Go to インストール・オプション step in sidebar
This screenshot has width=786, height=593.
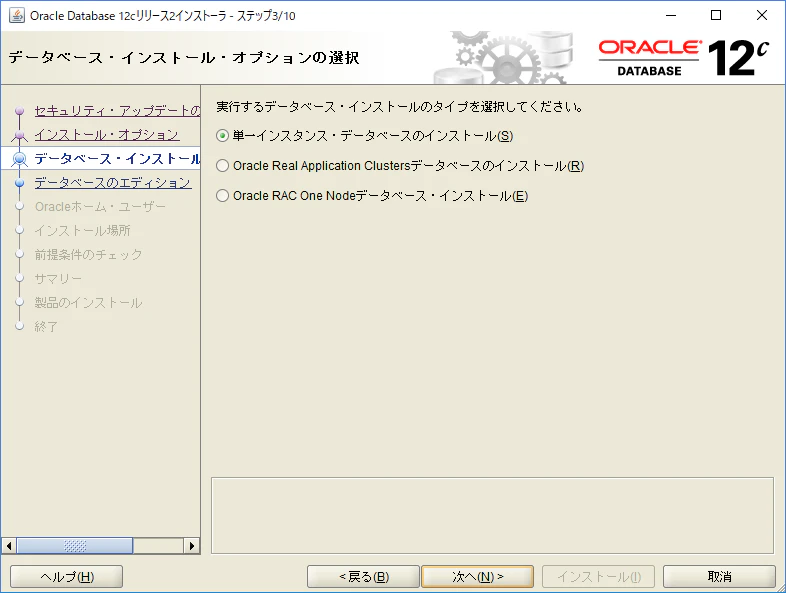(x=107, y=135)
